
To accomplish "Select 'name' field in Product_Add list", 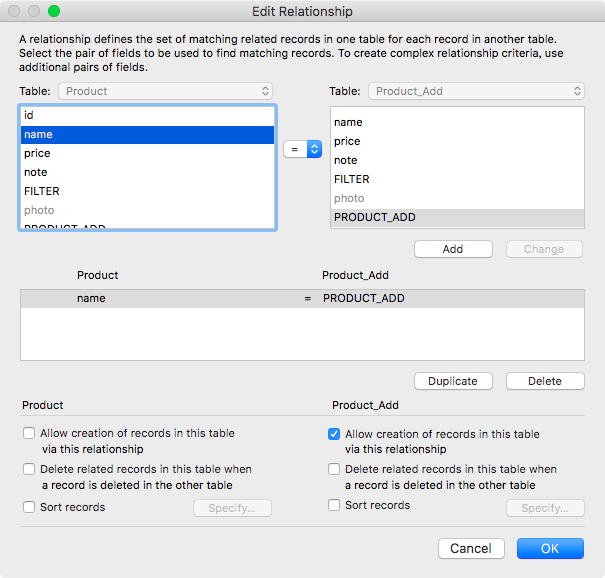I will [x=457, y=122].
